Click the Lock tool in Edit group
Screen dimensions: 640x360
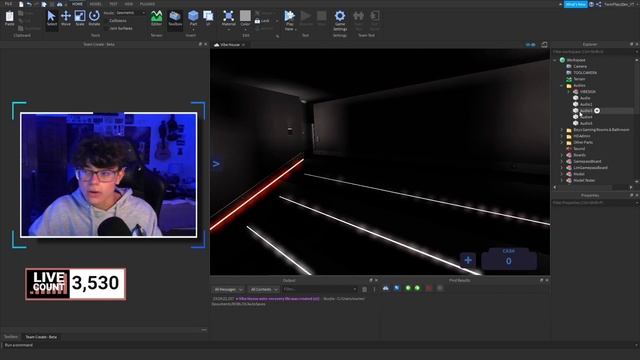coord(262,21)
